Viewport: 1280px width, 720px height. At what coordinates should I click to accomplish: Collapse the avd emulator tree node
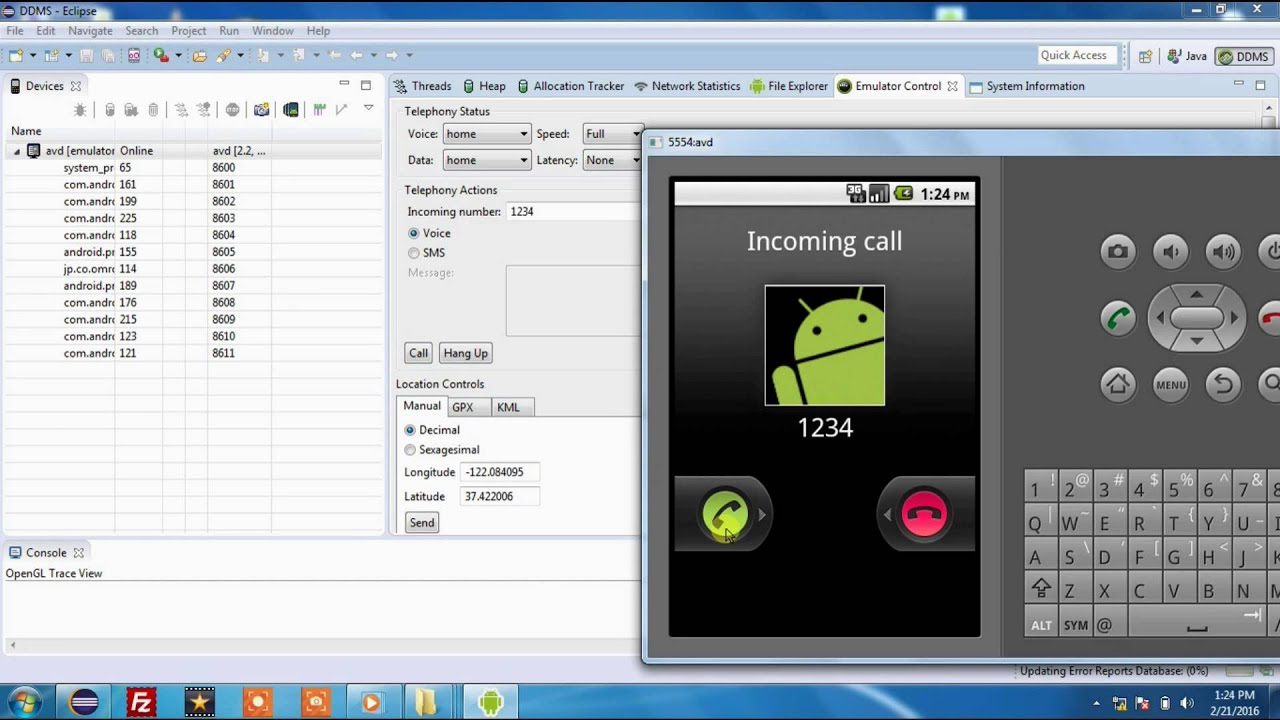click(17, 151)
